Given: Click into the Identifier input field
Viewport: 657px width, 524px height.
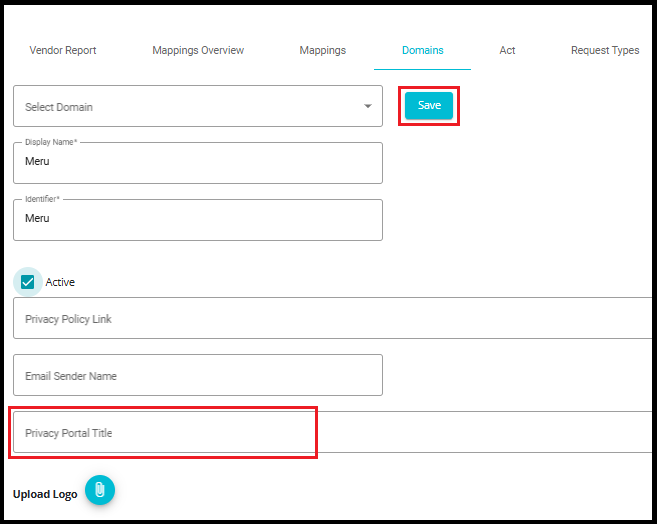Looking at the screenshot, I should pyautogui.click(x=198, y=220).
